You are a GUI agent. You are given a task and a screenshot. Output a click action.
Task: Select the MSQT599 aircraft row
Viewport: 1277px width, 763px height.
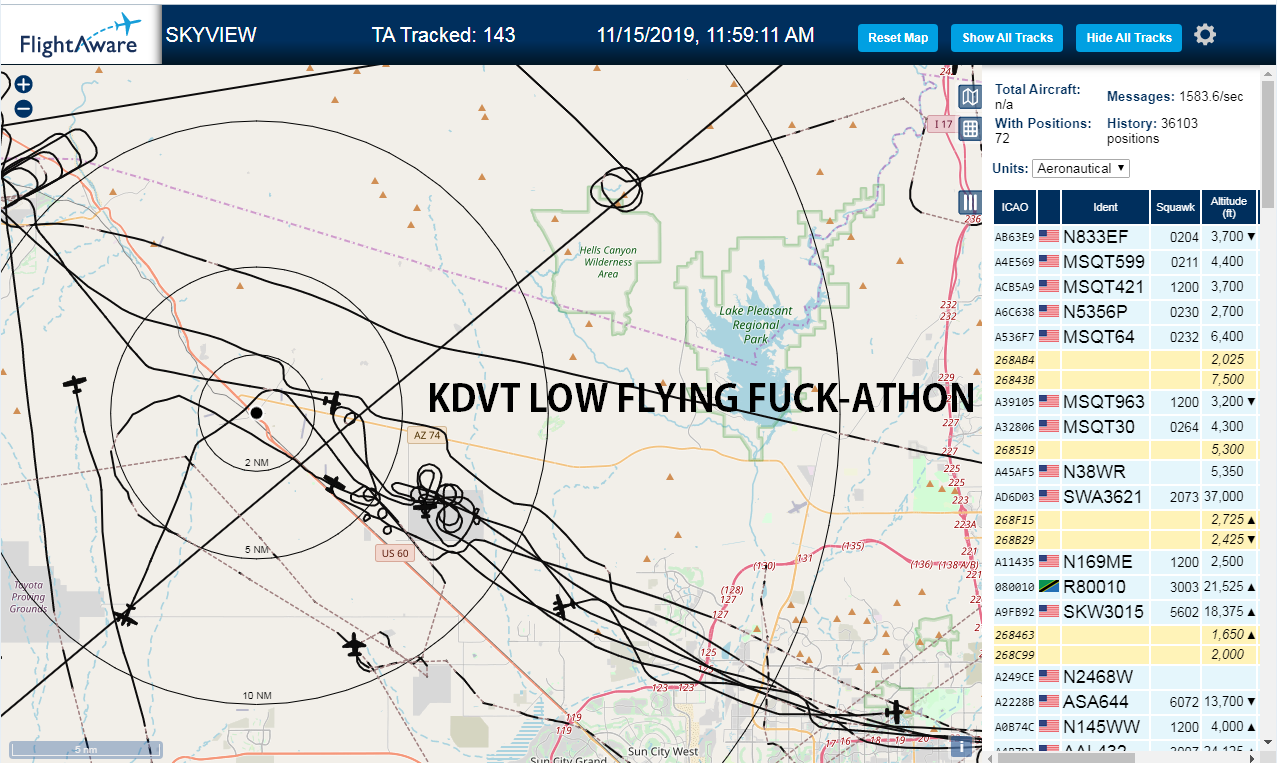pos(1126,262)
